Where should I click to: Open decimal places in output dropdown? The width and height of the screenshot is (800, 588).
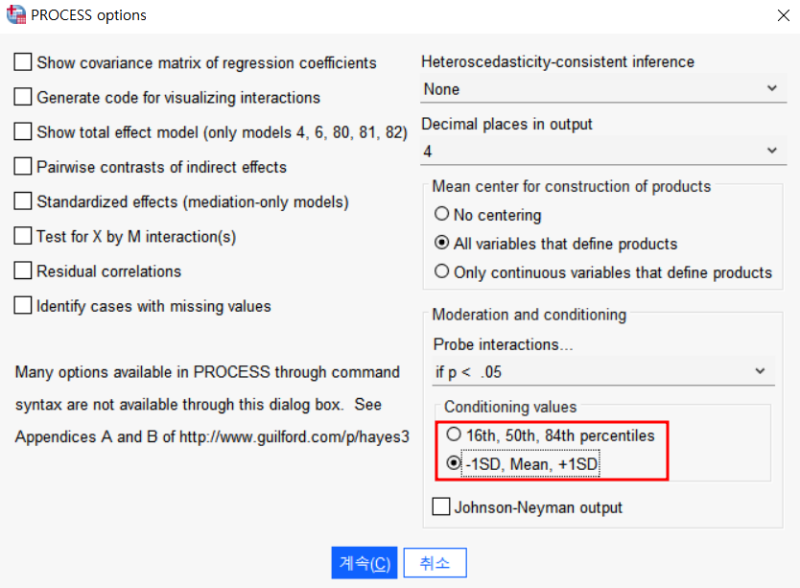coord(772,150)
